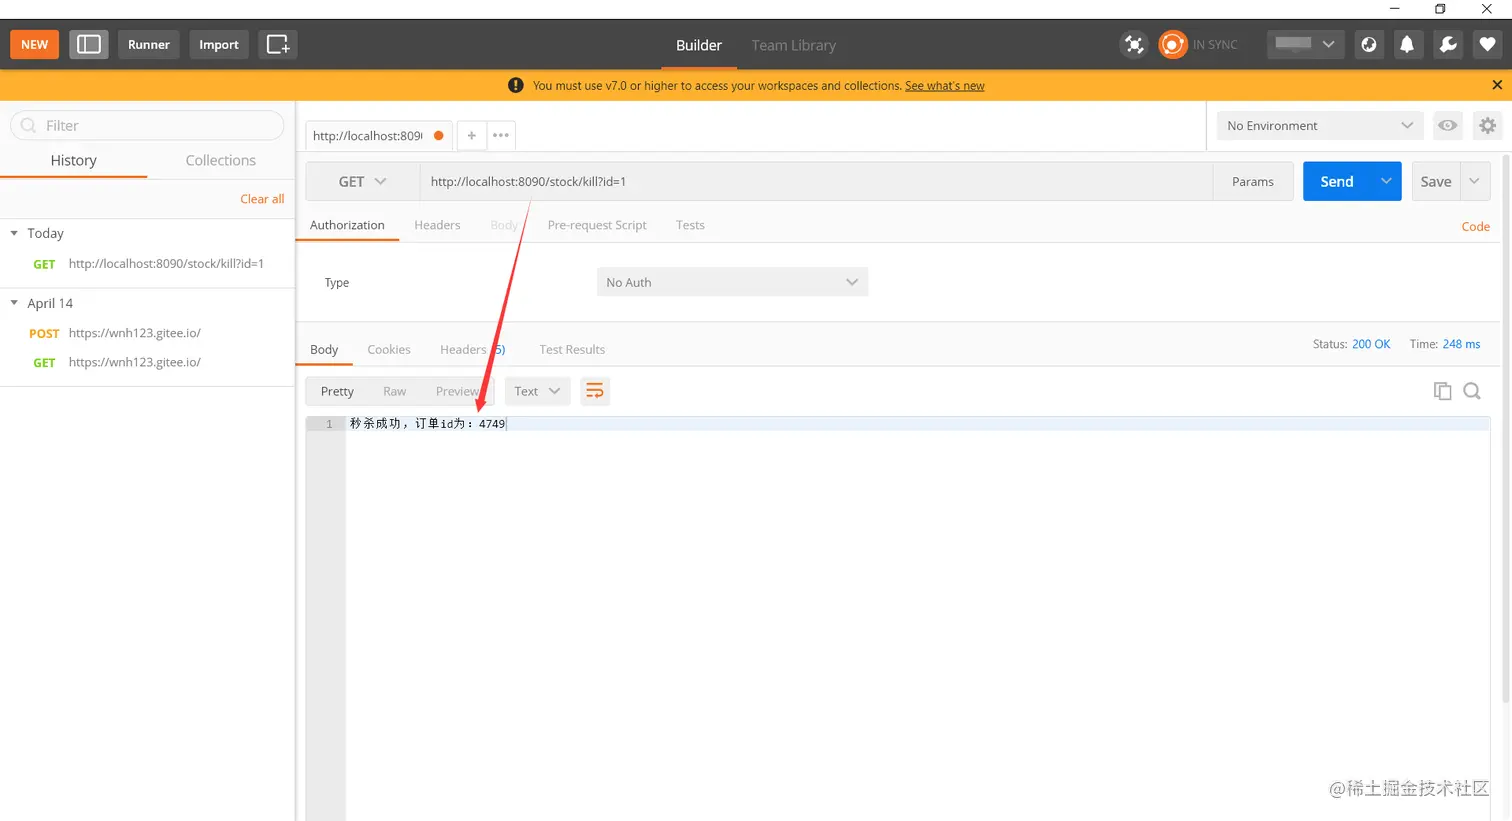The width and height of the screenshot is (1512, 821).
Task: Click the 248 ms time value
Action: coord(1461,344)
